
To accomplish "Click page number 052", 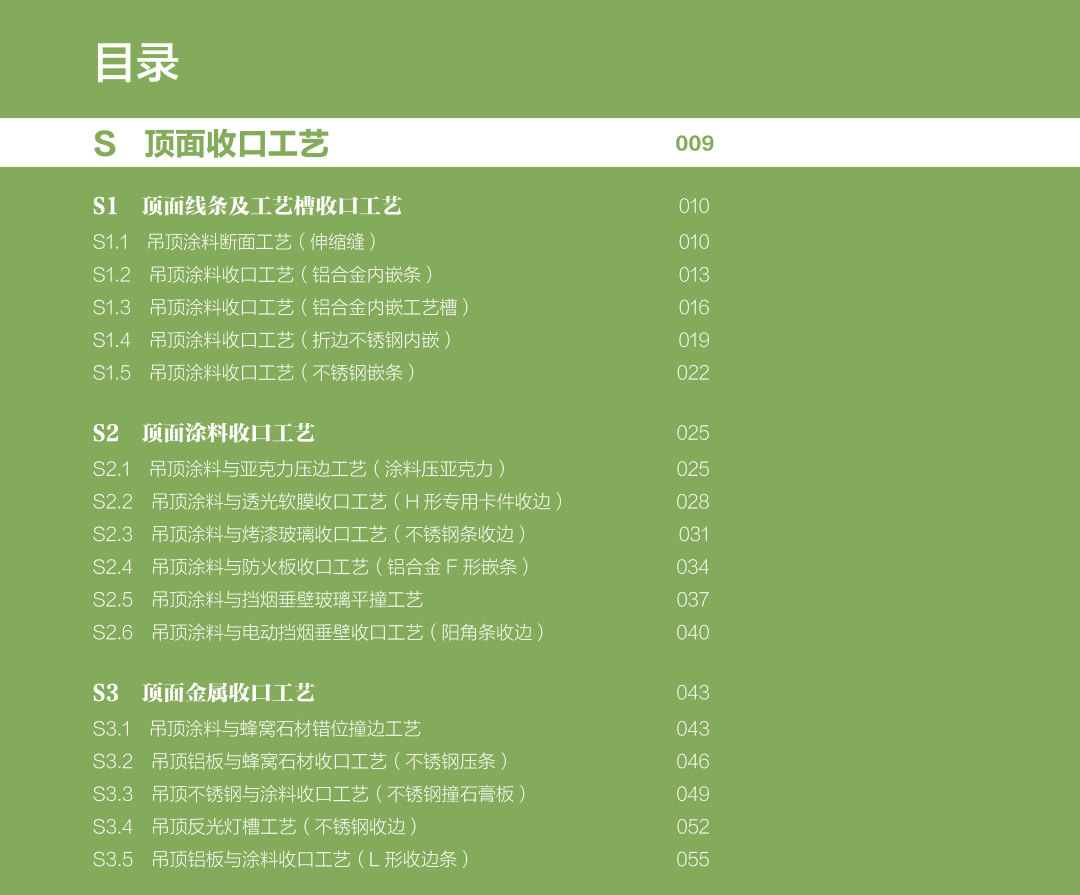I will [x=693, y=827].
